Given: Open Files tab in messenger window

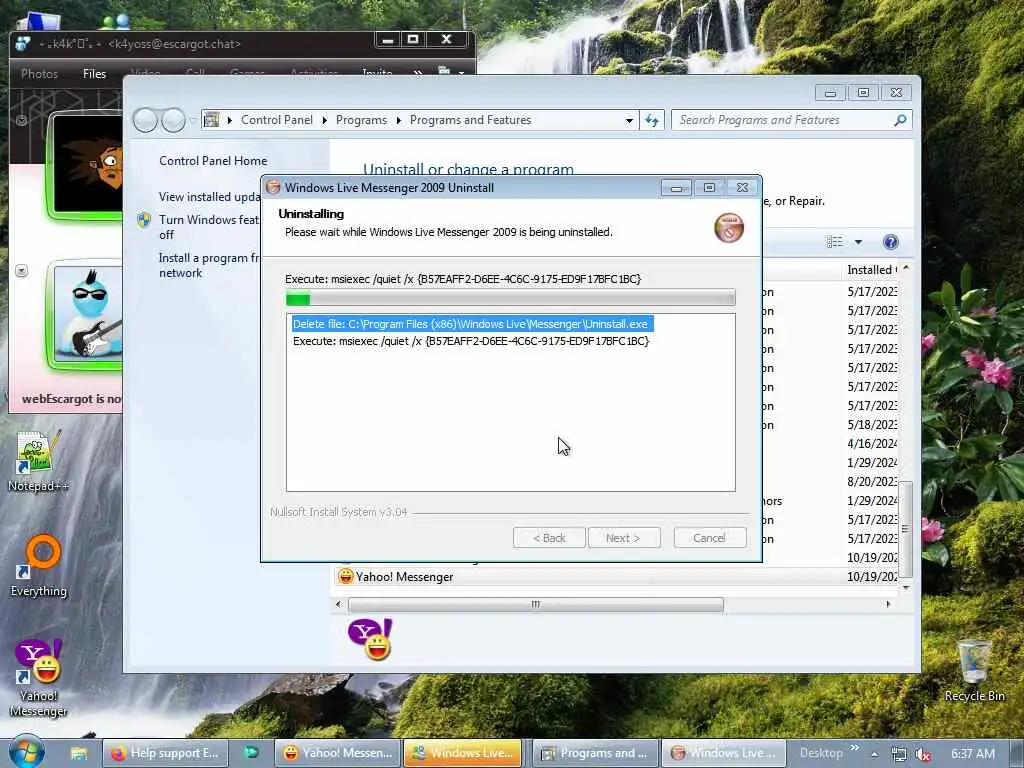Looking at the screenshot, I should pos(94,74).
